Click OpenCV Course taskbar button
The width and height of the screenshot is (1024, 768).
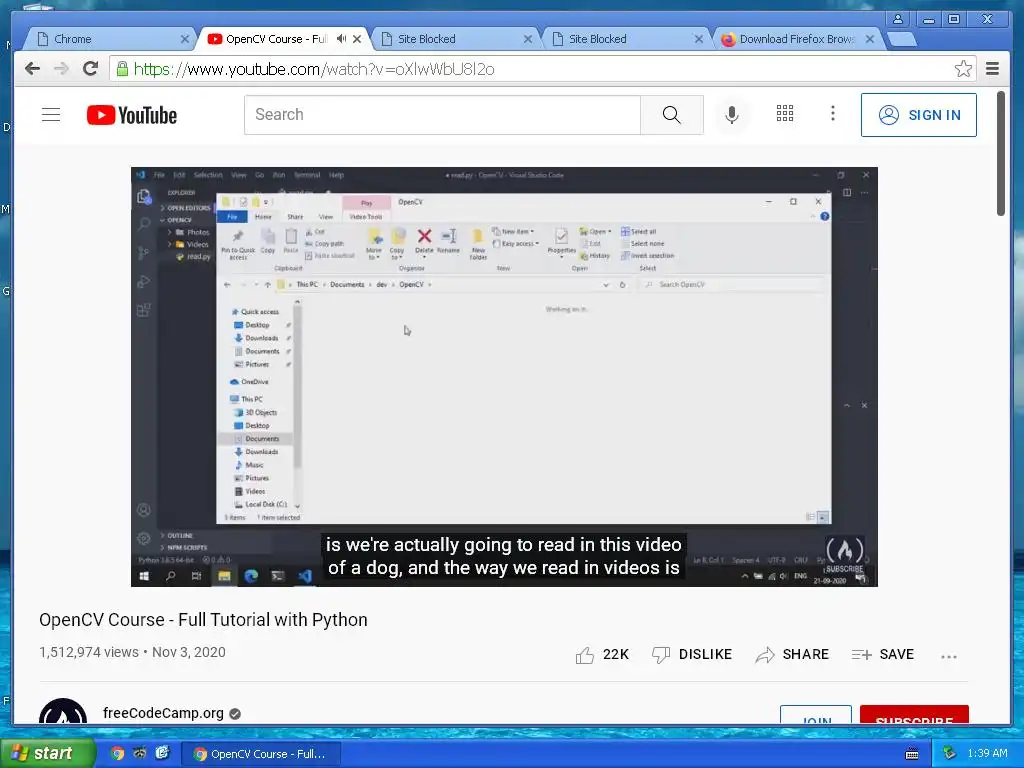[x=261, y=754]
